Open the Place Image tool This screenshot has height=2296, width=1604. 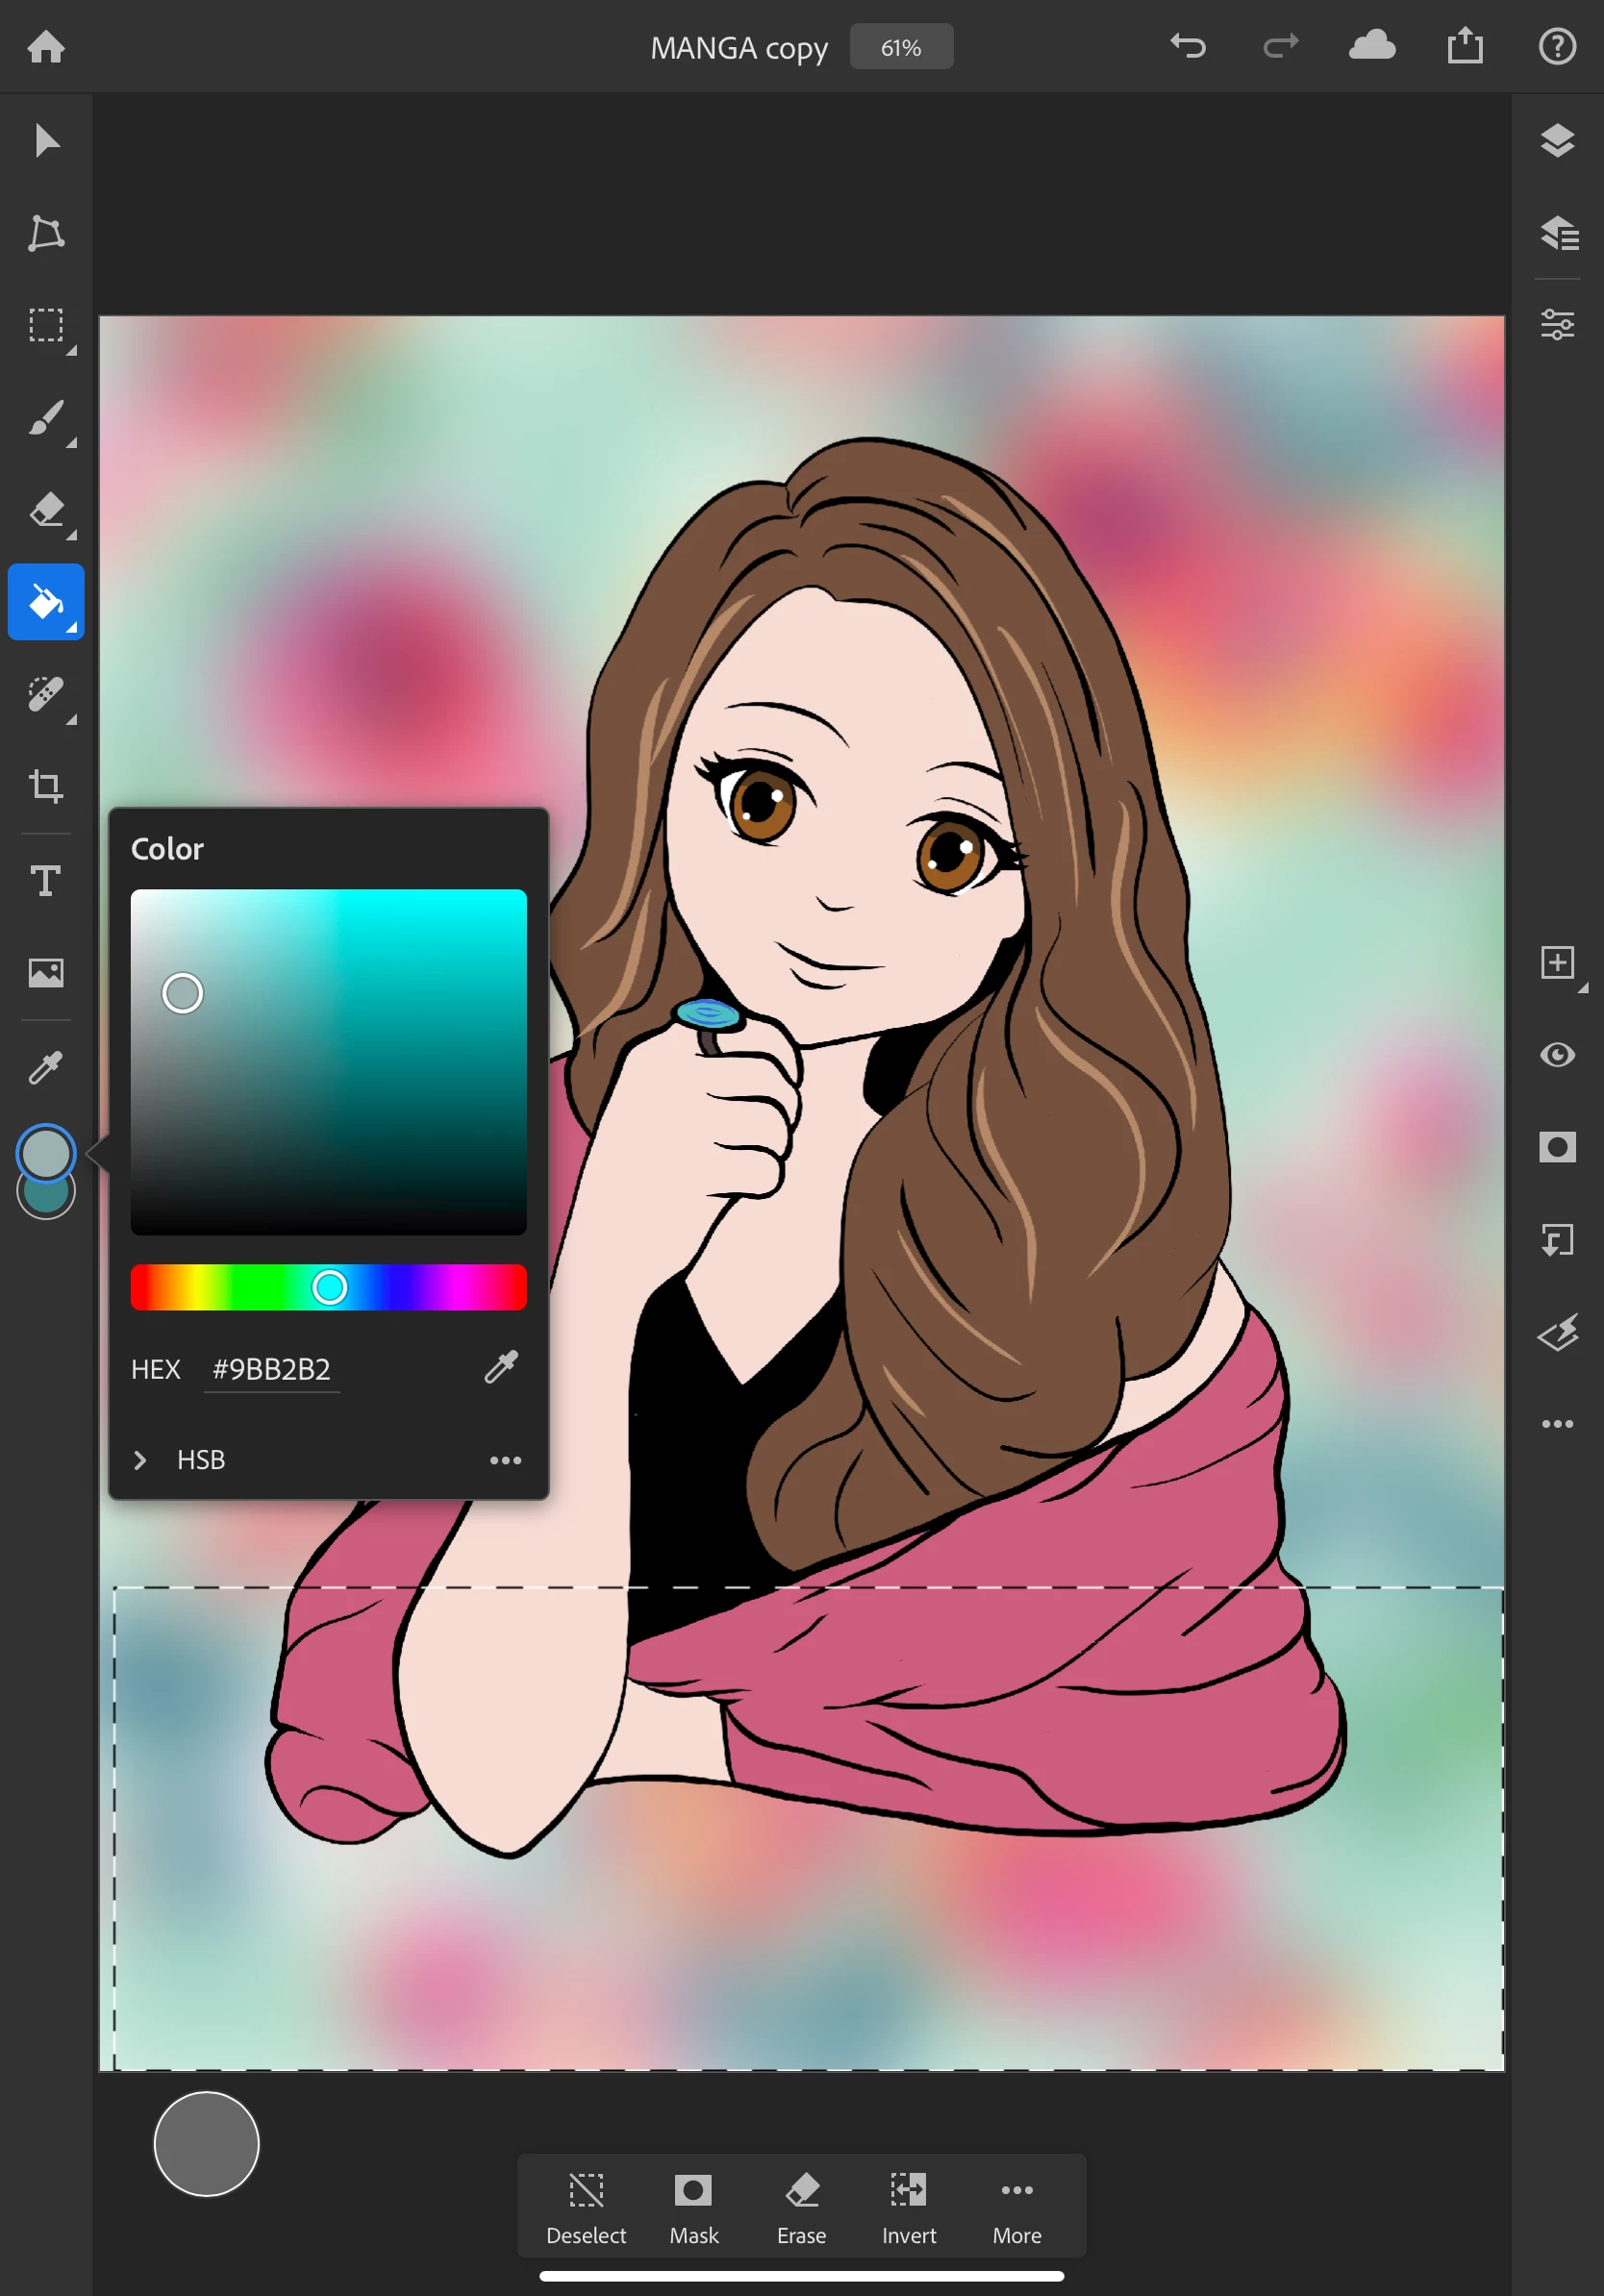[x=46, y=973]
